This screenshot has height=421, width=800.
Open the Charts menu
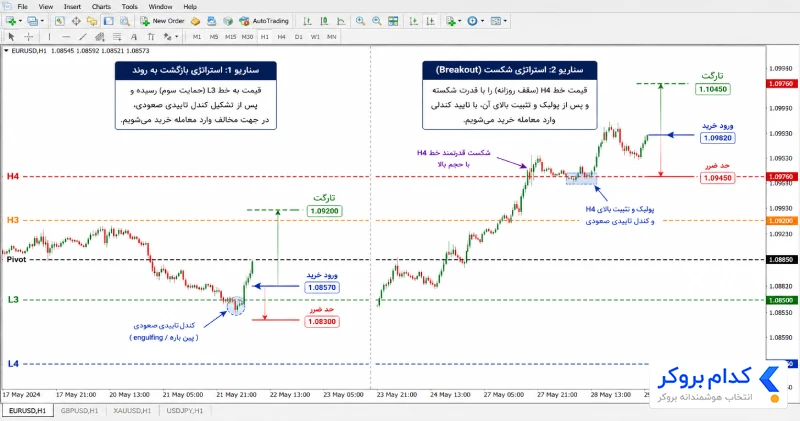(x=101, y=7)
